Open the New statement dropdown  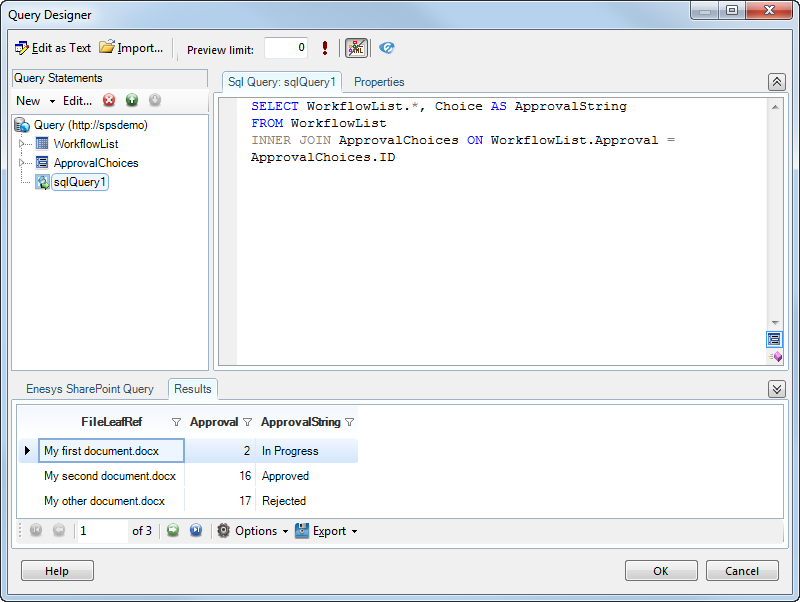tap(35, 100)
